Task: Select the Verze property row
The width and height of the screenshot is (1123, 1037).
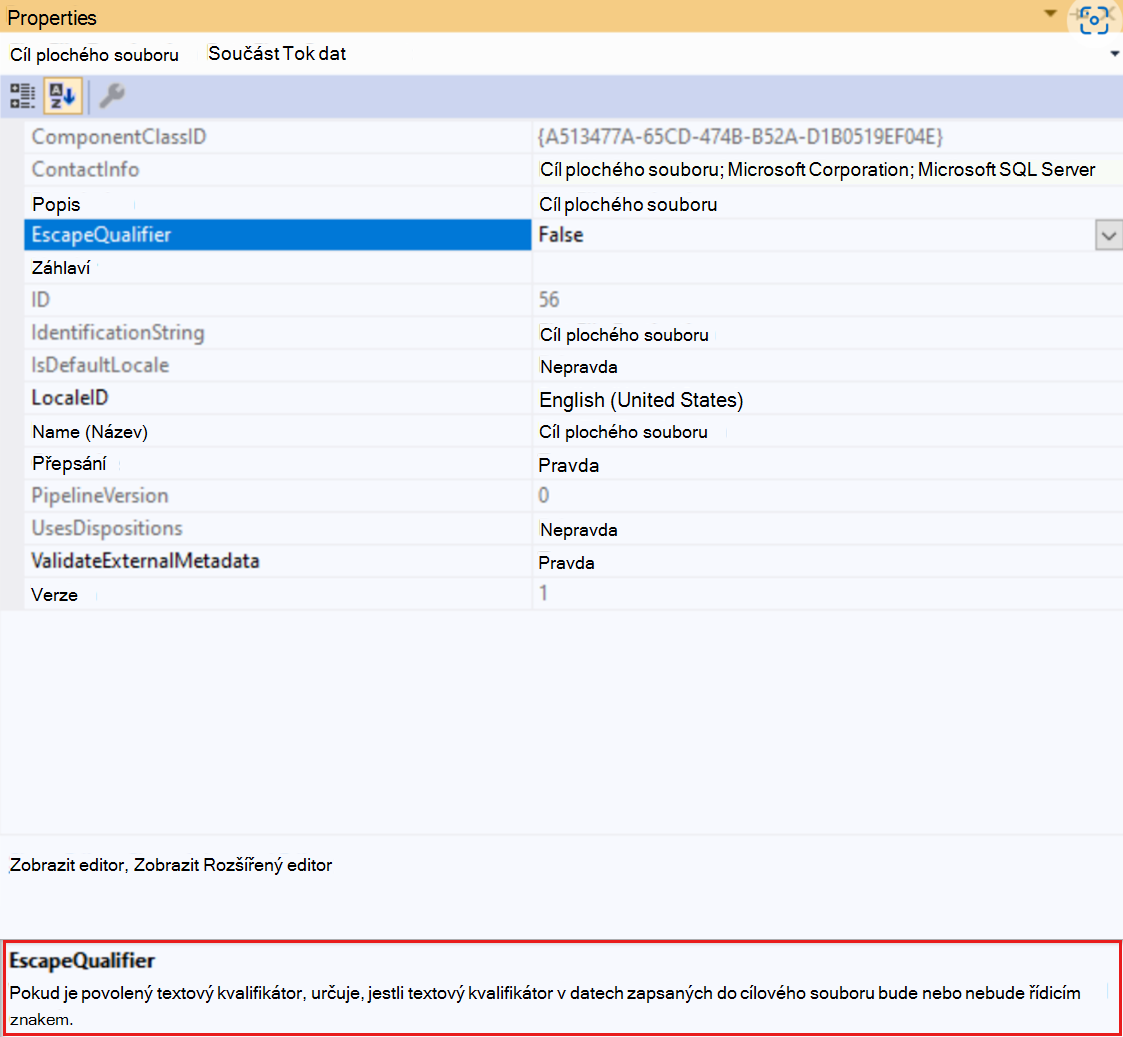Action: (573, 594)
